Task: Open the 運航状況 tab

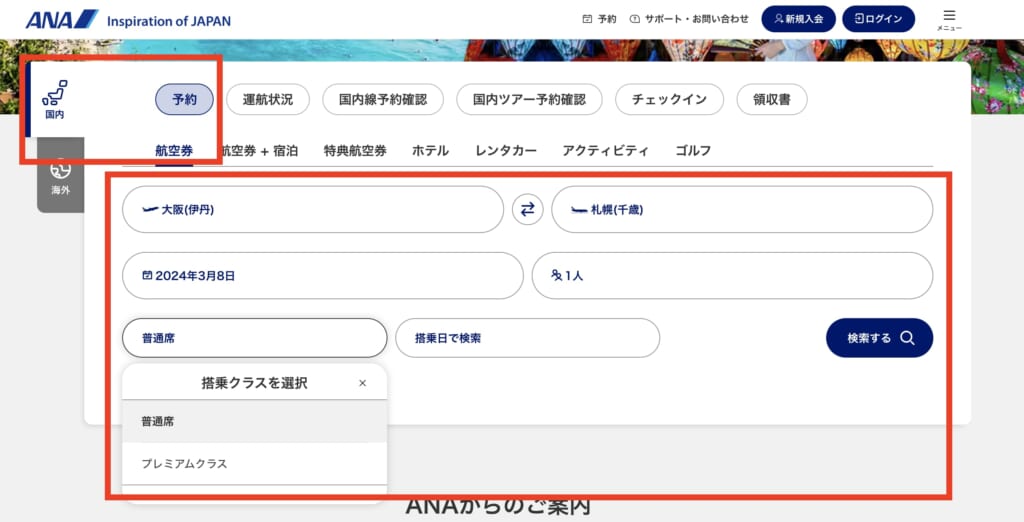Action: (268, 99)
